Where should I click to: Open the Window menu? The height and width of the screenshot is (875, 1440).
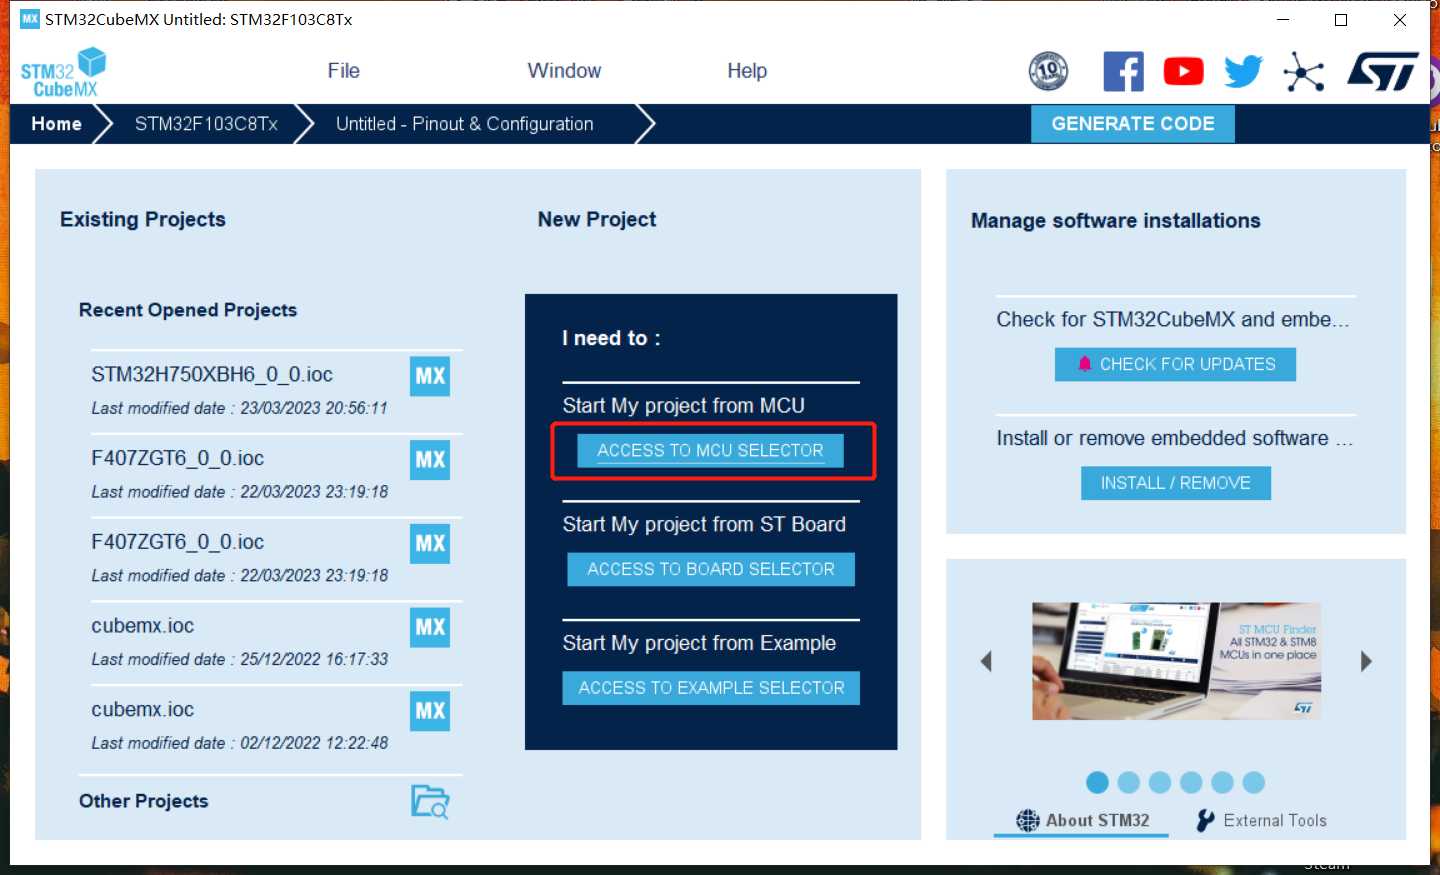564,71
